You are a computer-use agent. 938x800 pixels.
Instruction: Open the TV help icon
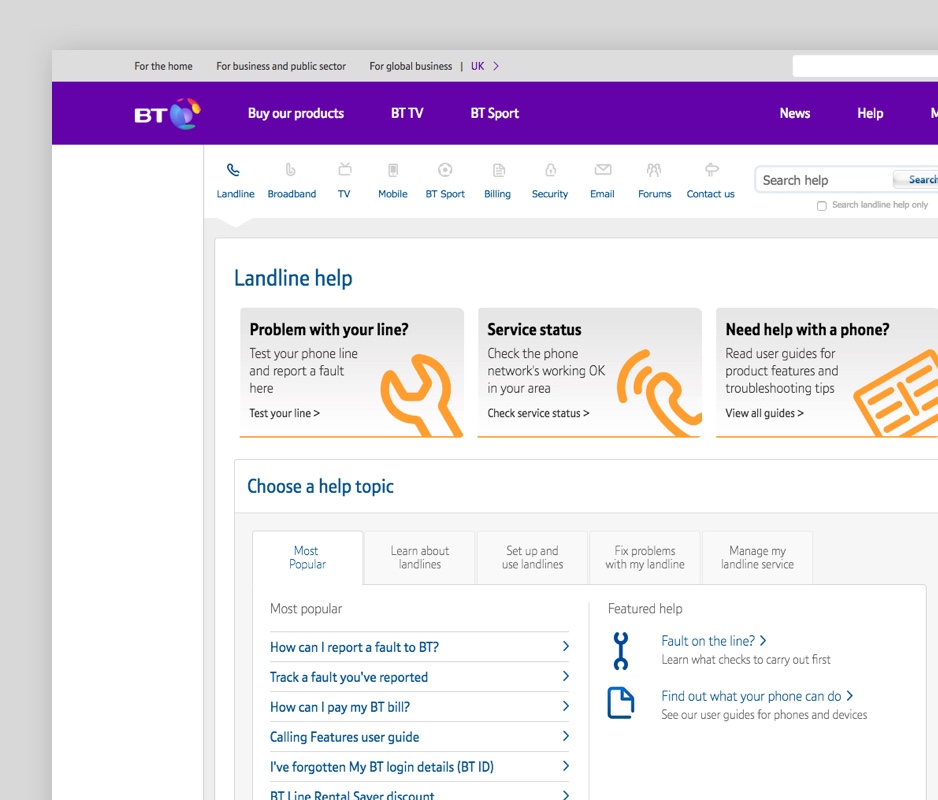tap(344, 171)
